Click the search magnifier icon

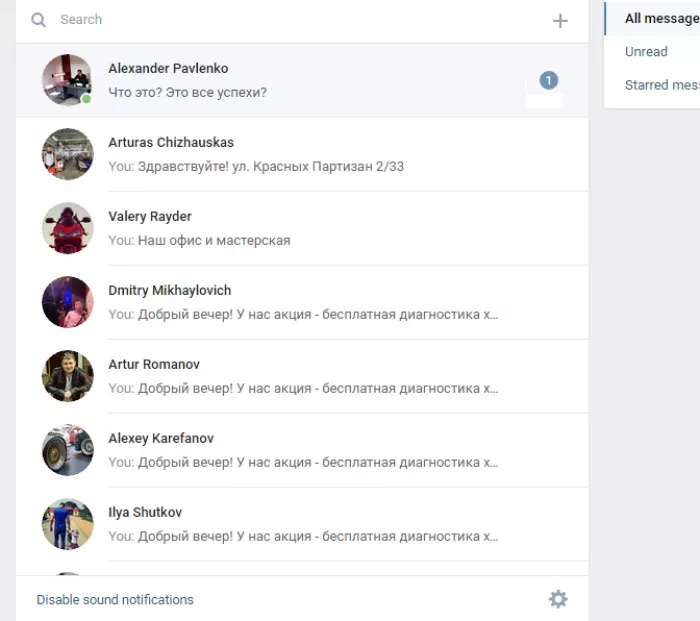tap(38, 20)
